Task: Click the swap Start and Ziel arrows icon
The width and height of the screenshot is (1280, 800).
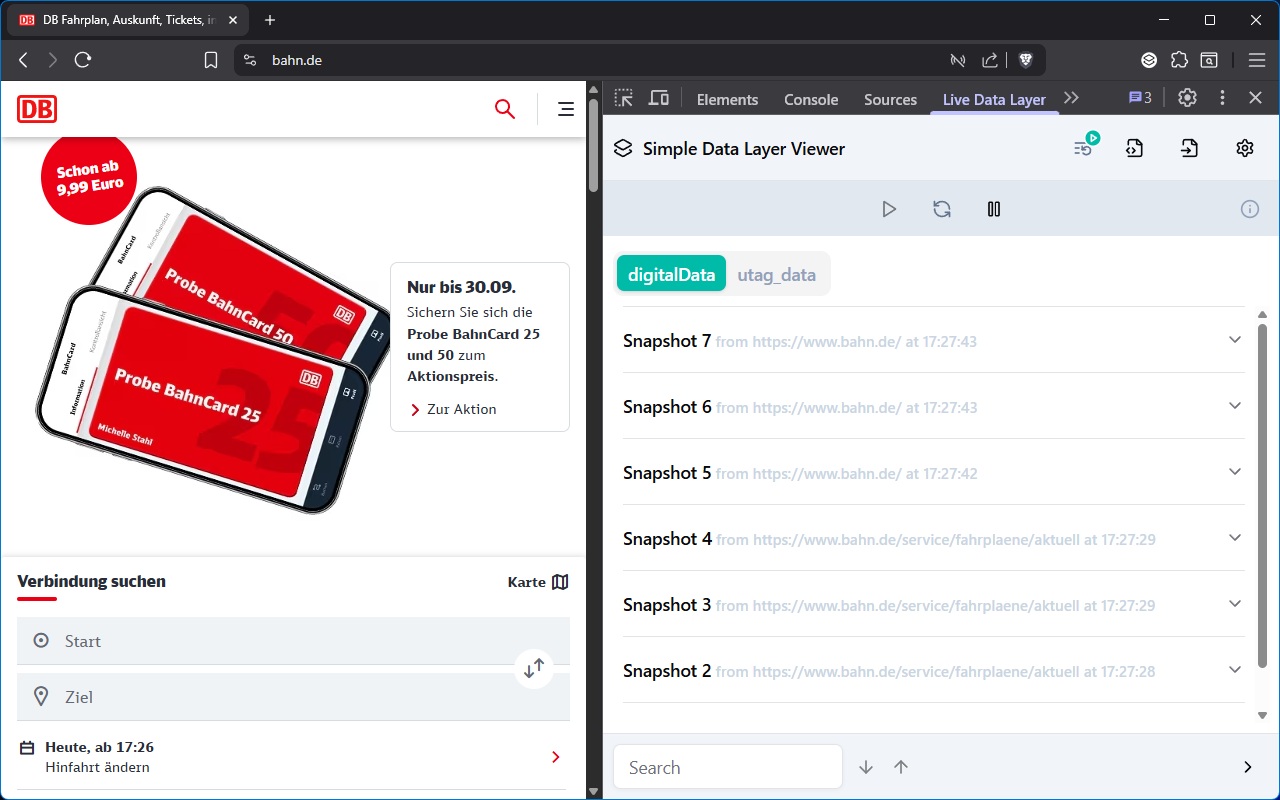Action: coord(535,668)
